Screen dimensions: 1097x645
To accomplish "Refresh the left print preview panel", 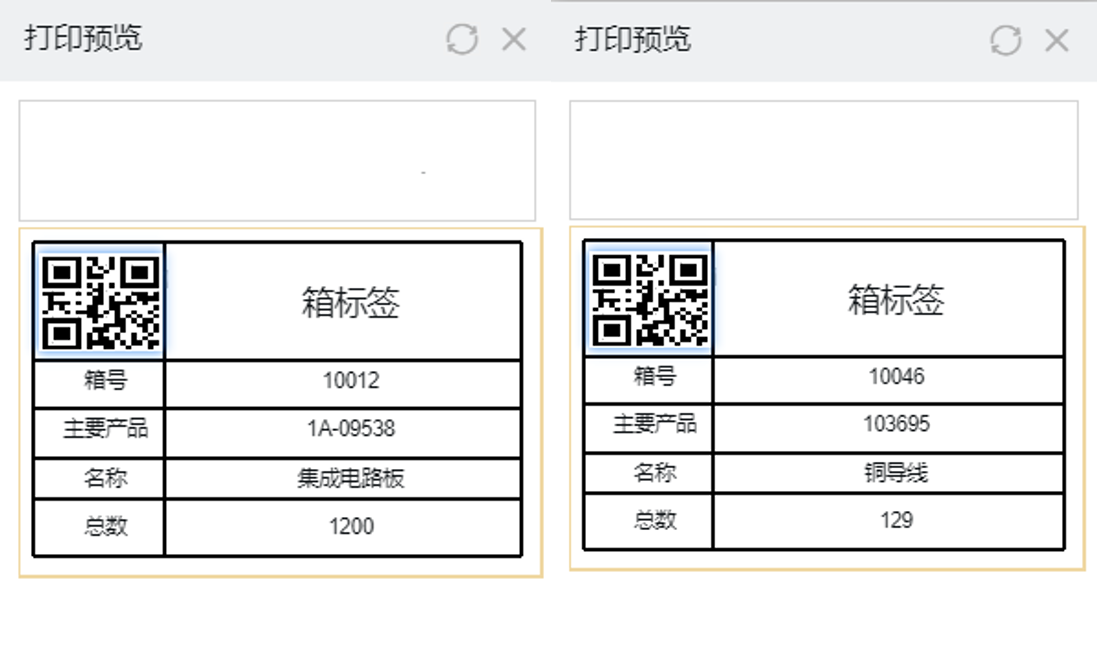I will coord(462,38).
